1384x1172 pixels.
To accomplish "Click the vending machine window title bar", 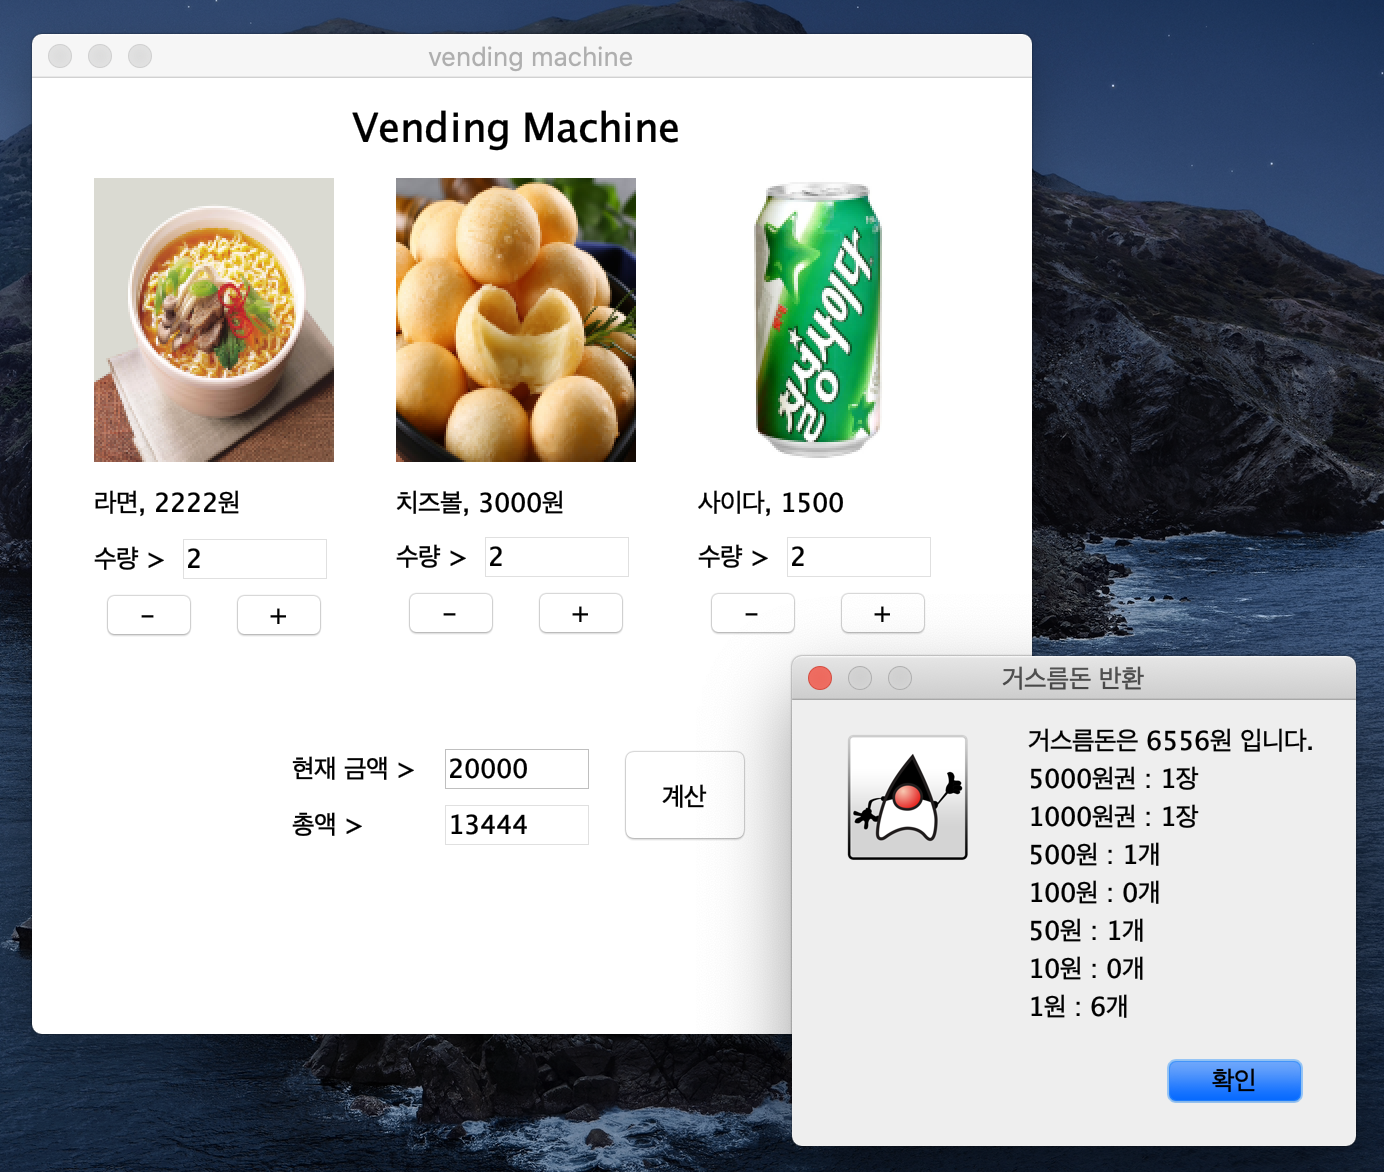I will coord(531,57).
